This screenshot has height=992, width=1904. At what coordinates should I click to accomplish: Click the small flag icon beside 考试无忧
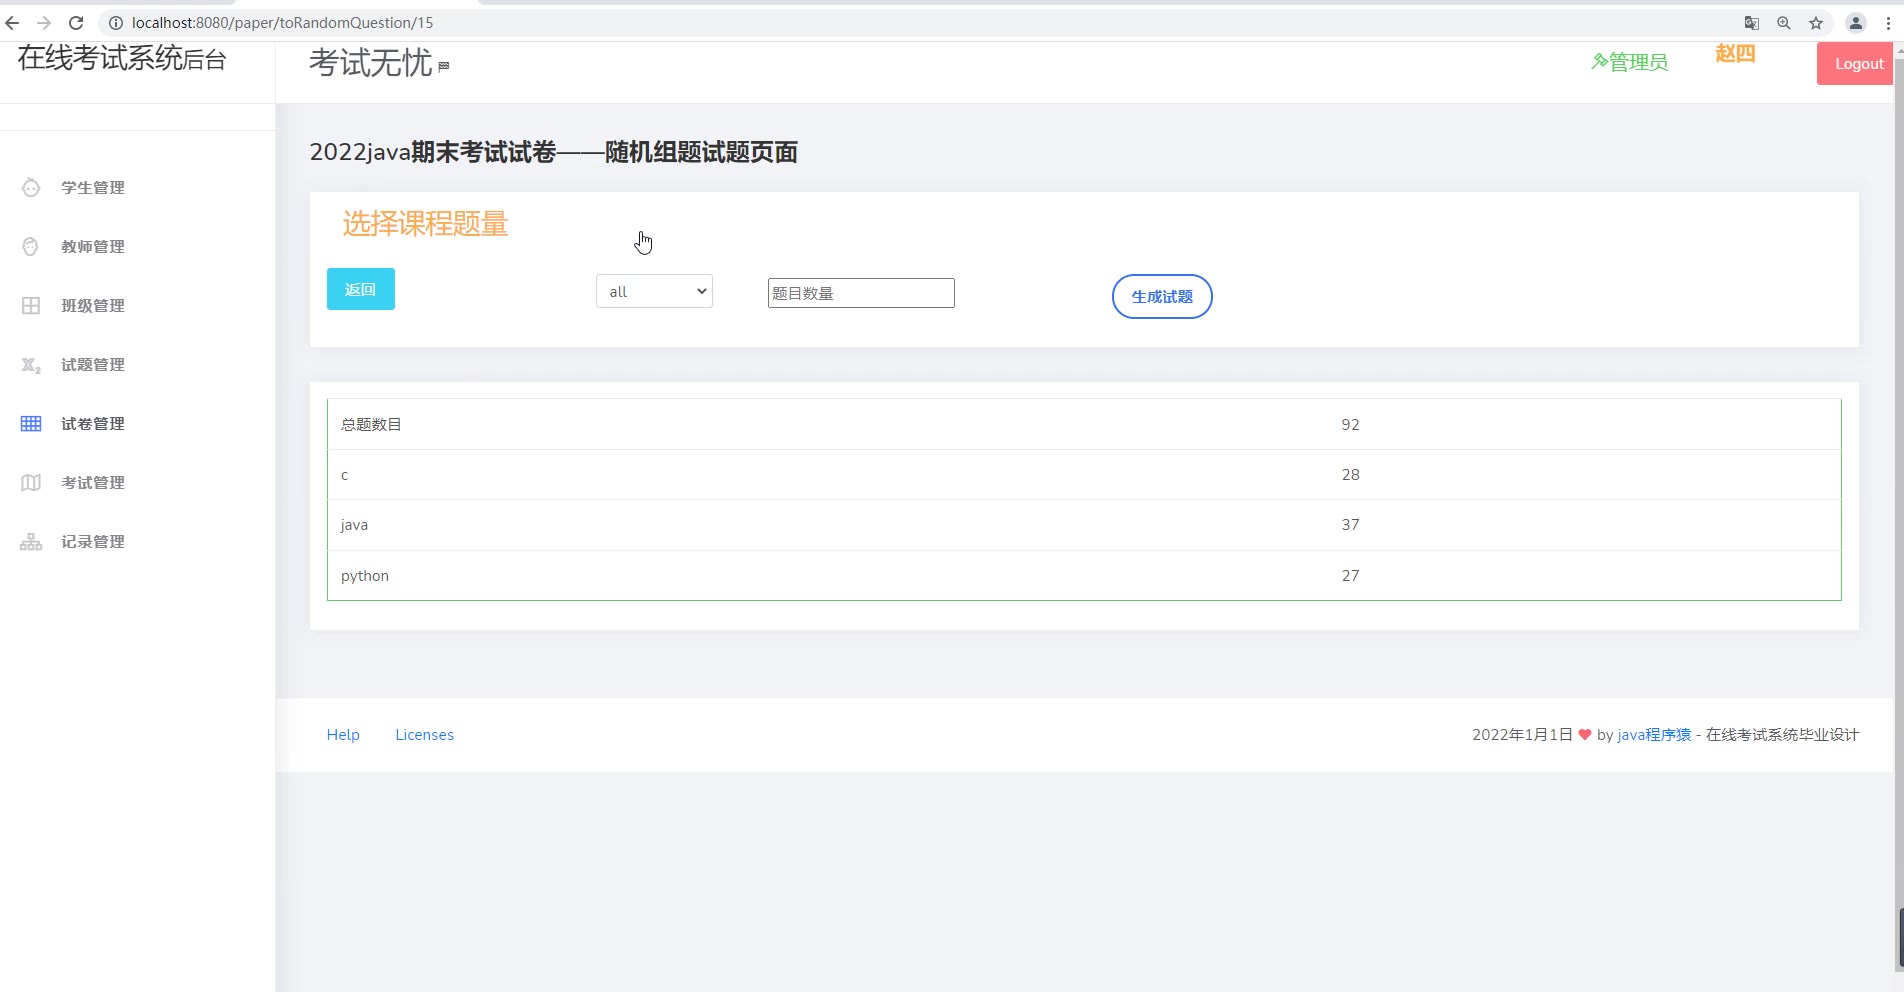pyautogui.click(x=444, y=66)
